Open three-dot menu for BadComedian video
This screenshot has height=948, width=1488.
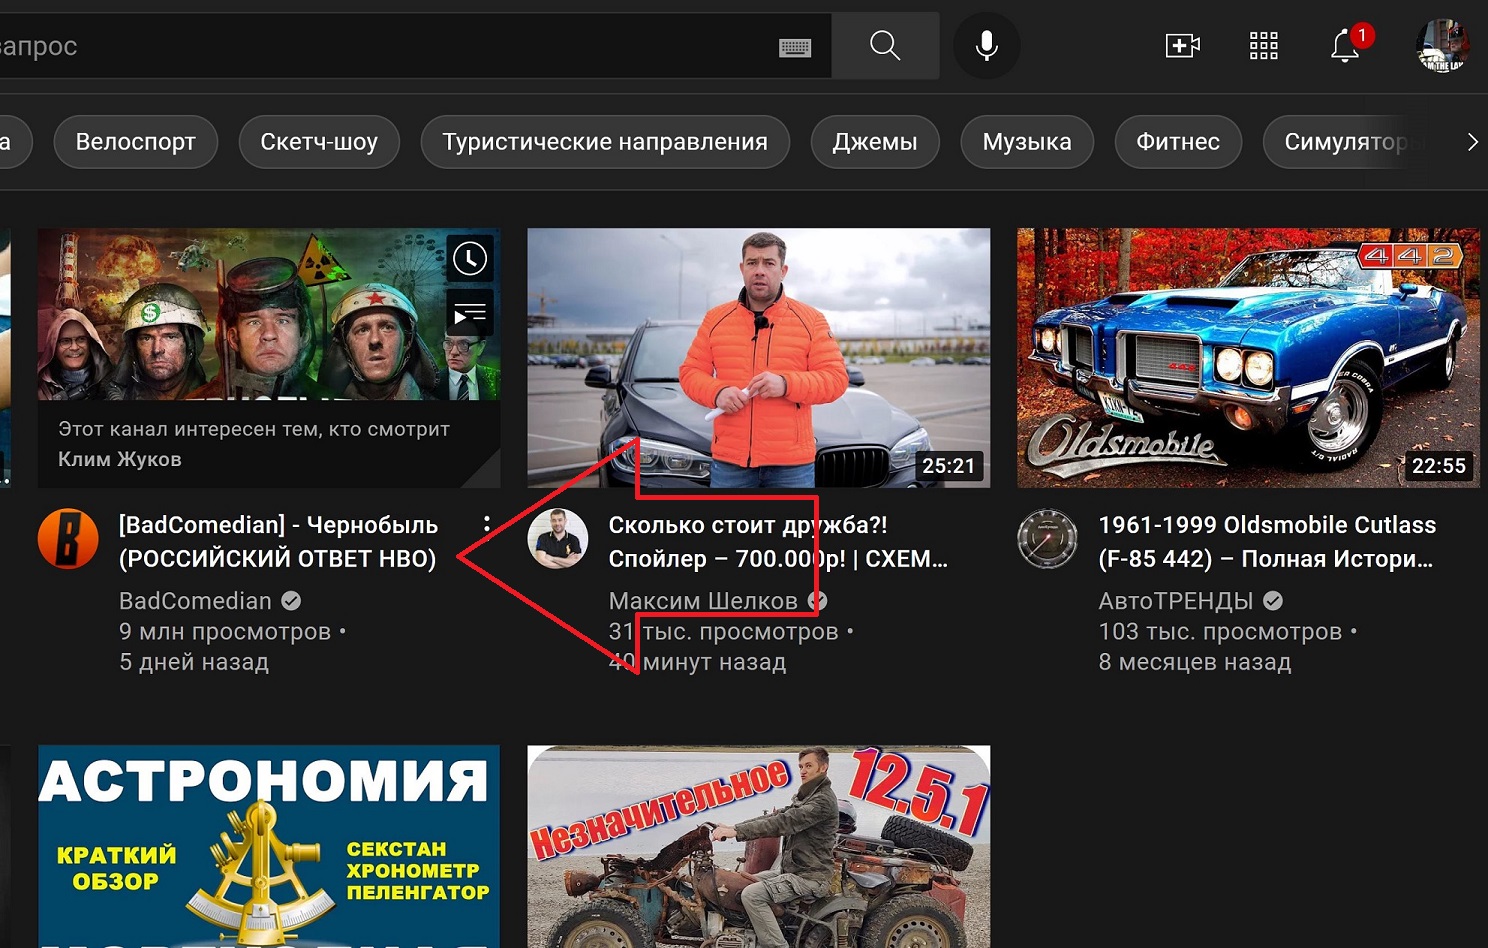[486, 524]
